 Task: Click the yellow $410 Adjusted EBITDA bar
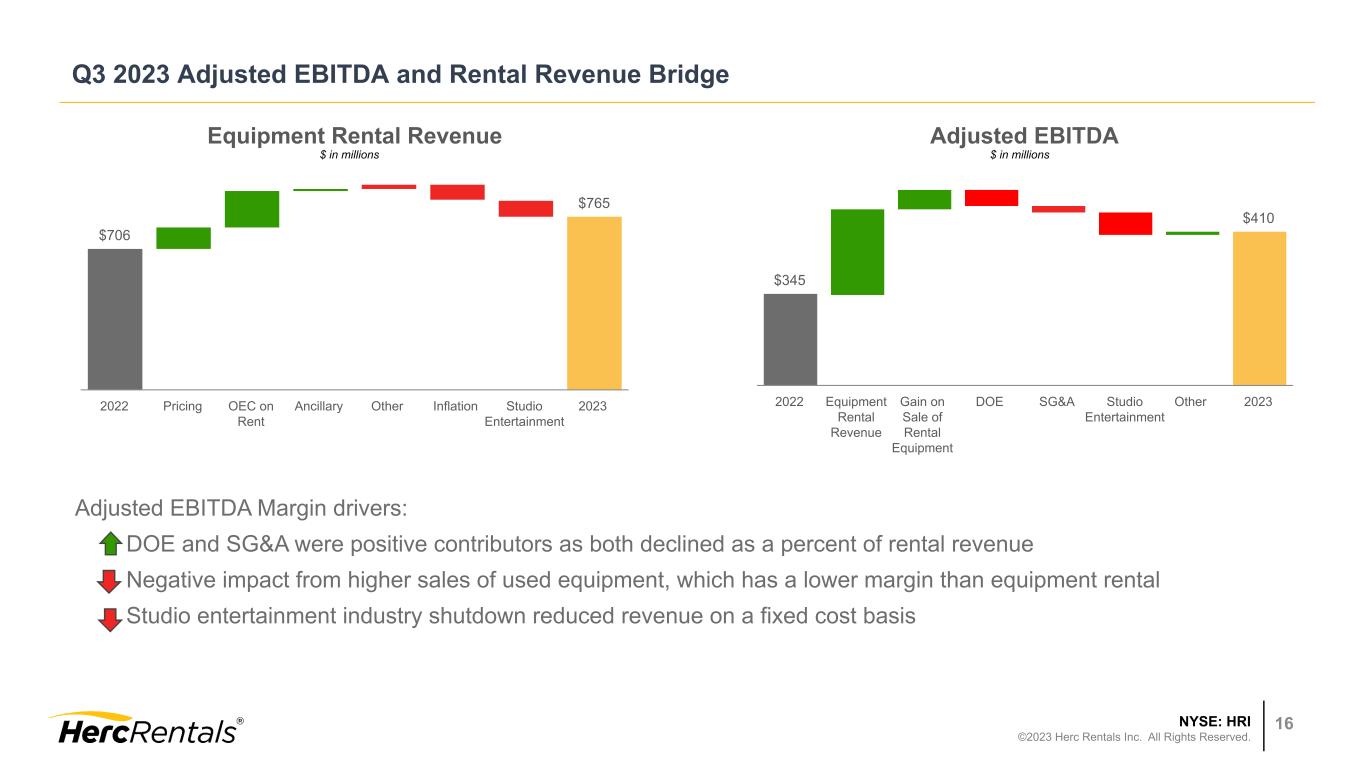point(1259,308)
